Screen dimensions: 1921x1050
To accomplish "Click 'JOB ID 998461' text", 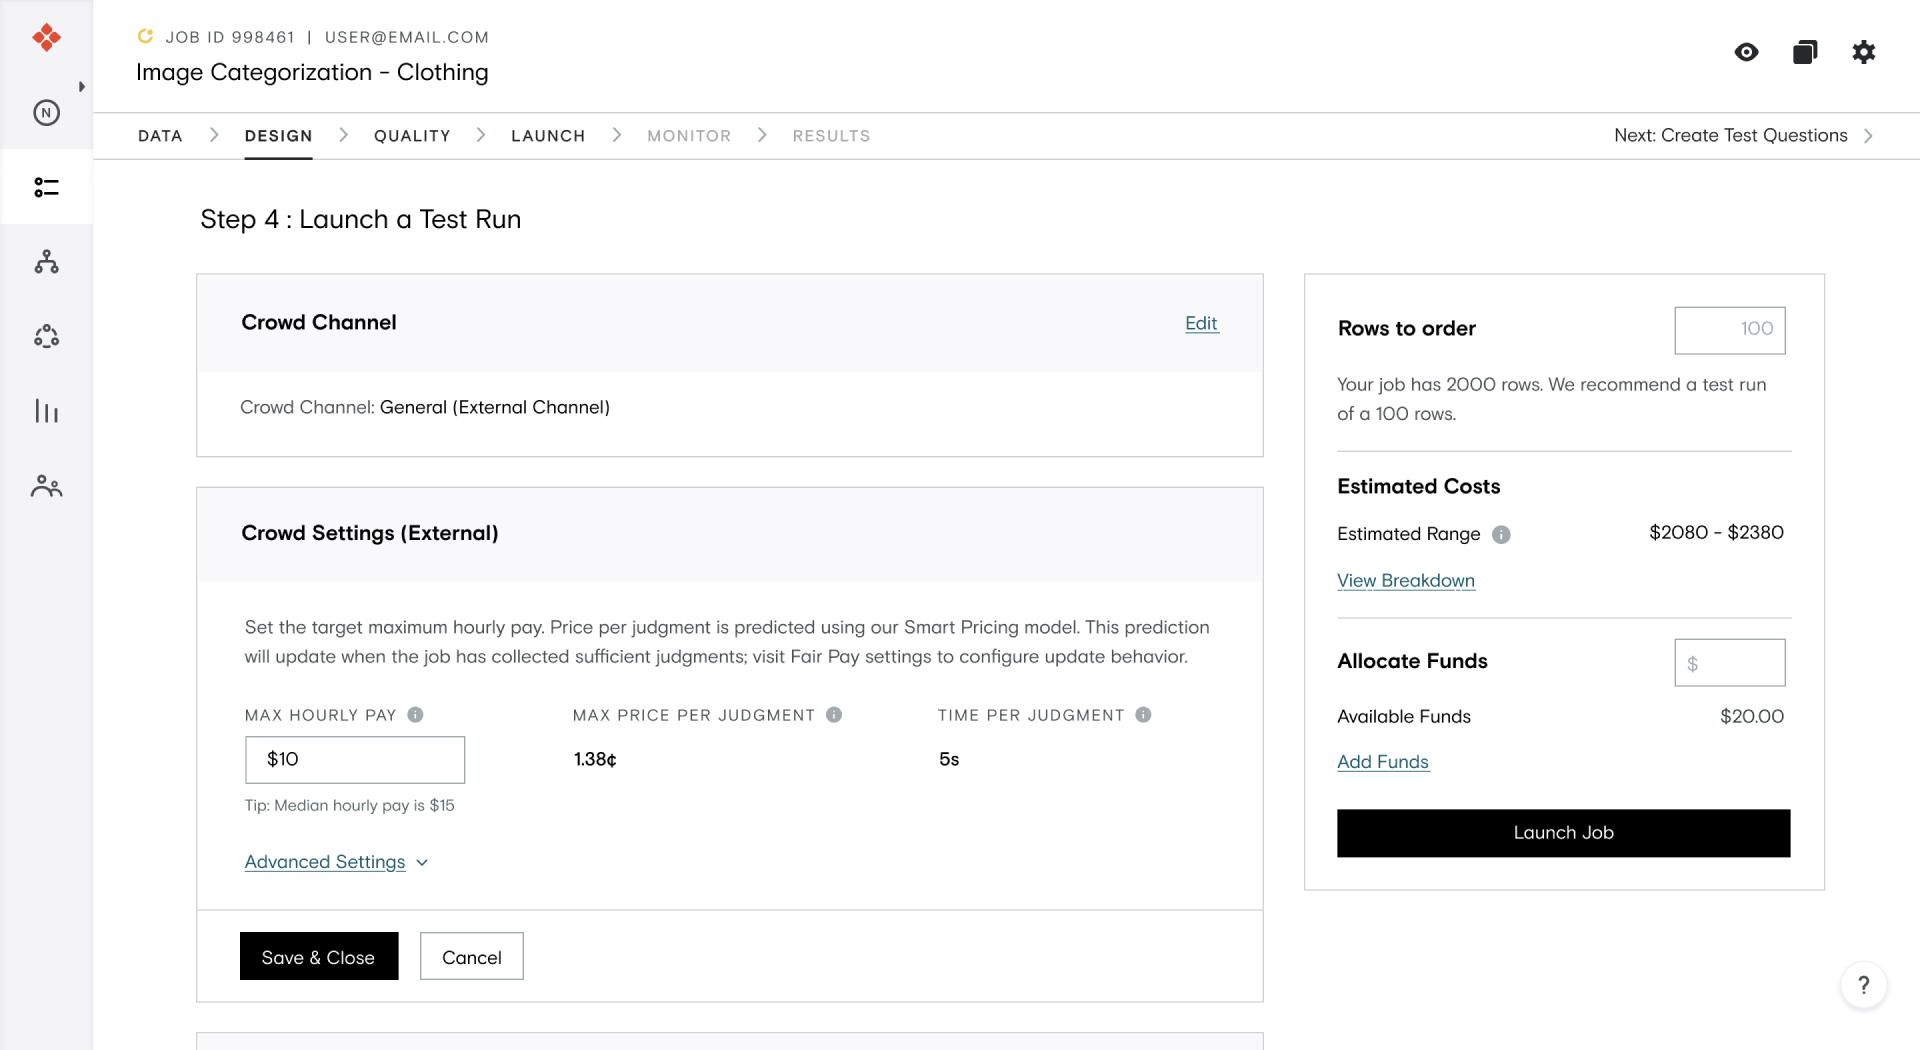I will (x=230, y=37).
